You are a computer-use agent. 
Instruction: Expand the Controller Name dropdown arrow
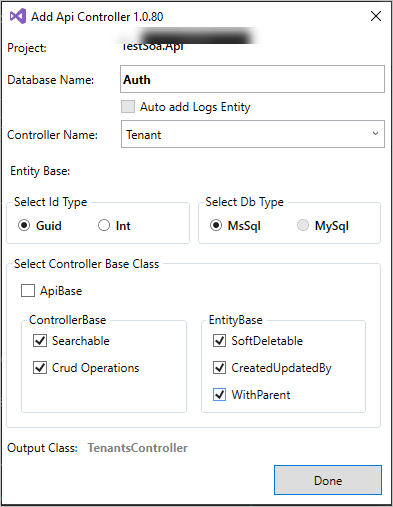click(x=375, y=134)
